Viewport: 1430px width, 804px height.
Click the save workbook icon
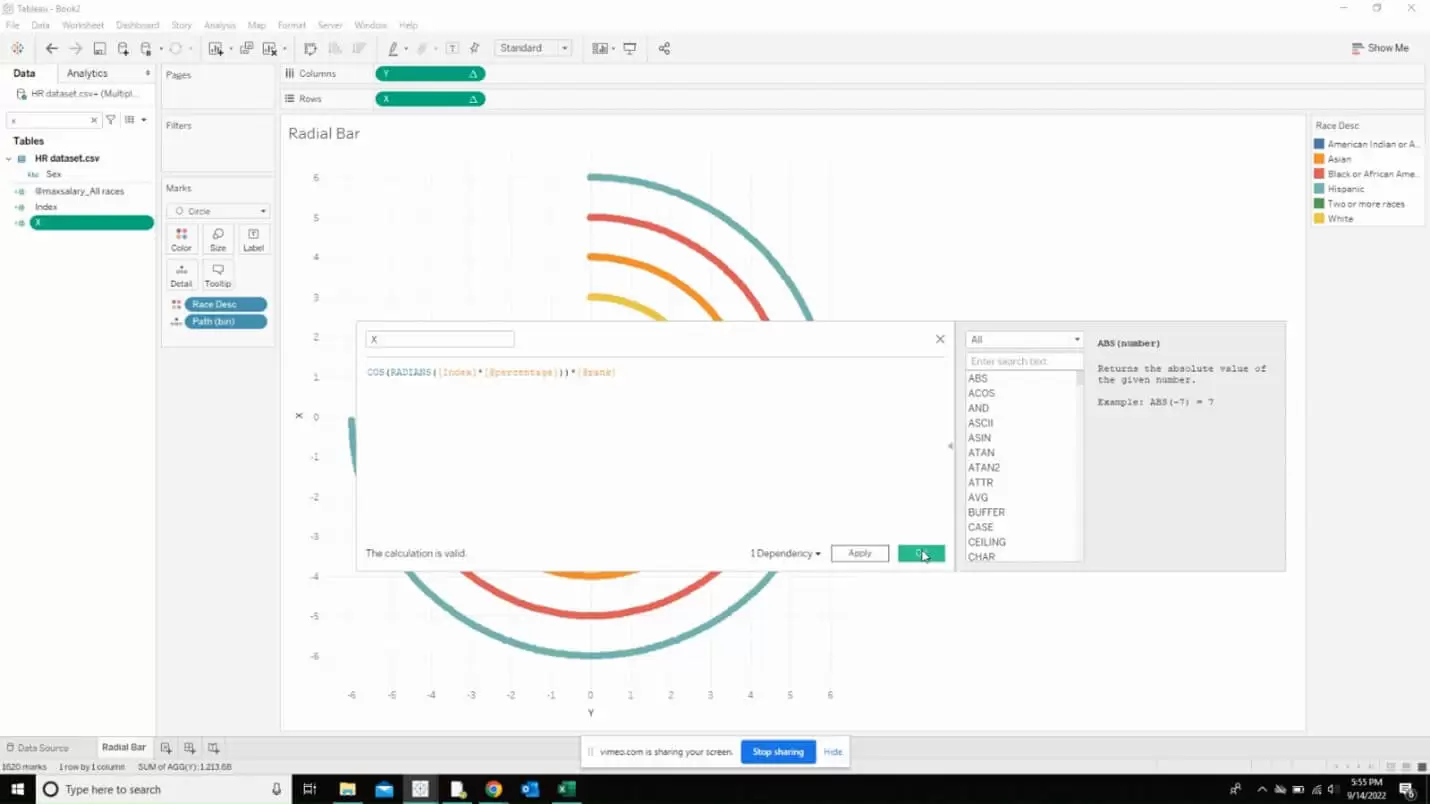99,48
